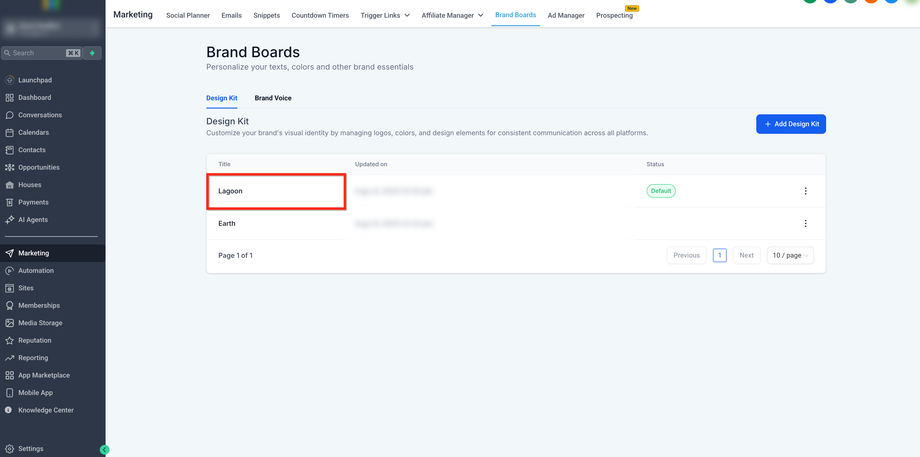Open the Social Planner tab
This screenshot has height=457, width=920.
coord(188,15)
